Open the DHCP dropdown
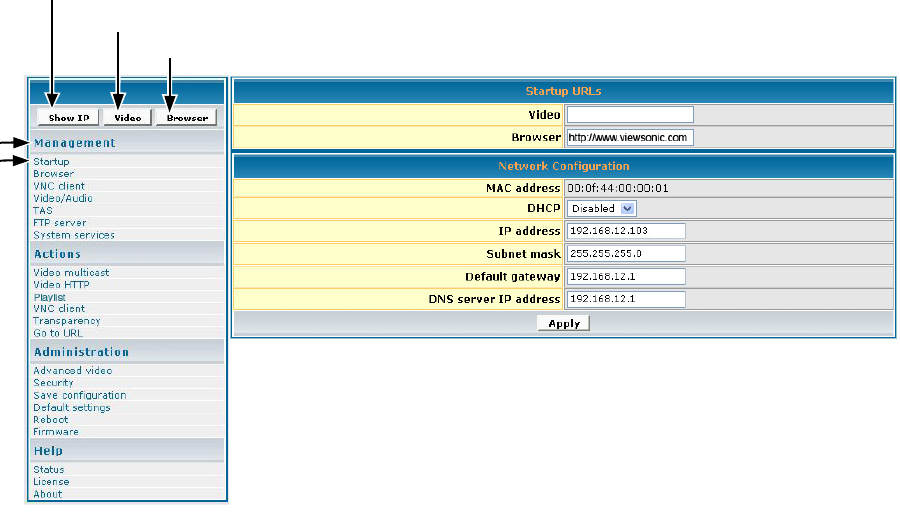This screenshot has width=900, height=512. [602, 209]
